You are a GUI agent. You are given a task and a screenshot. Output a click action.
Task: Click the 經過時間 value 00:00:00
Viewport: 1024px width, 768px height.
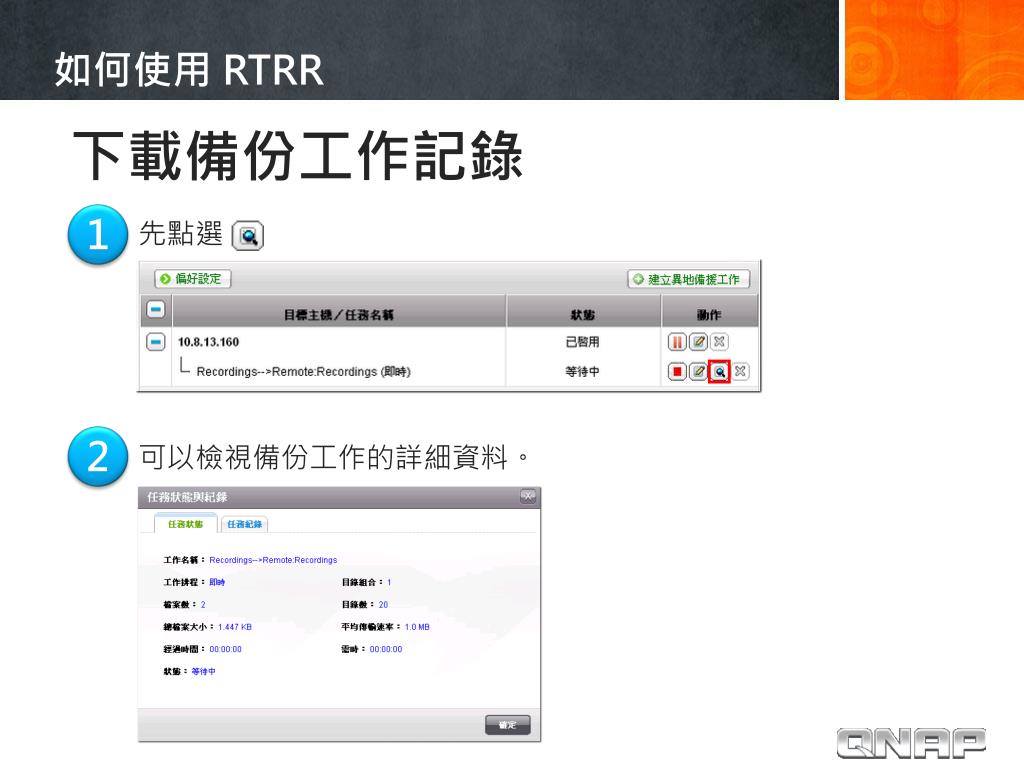tap(225, 649)
